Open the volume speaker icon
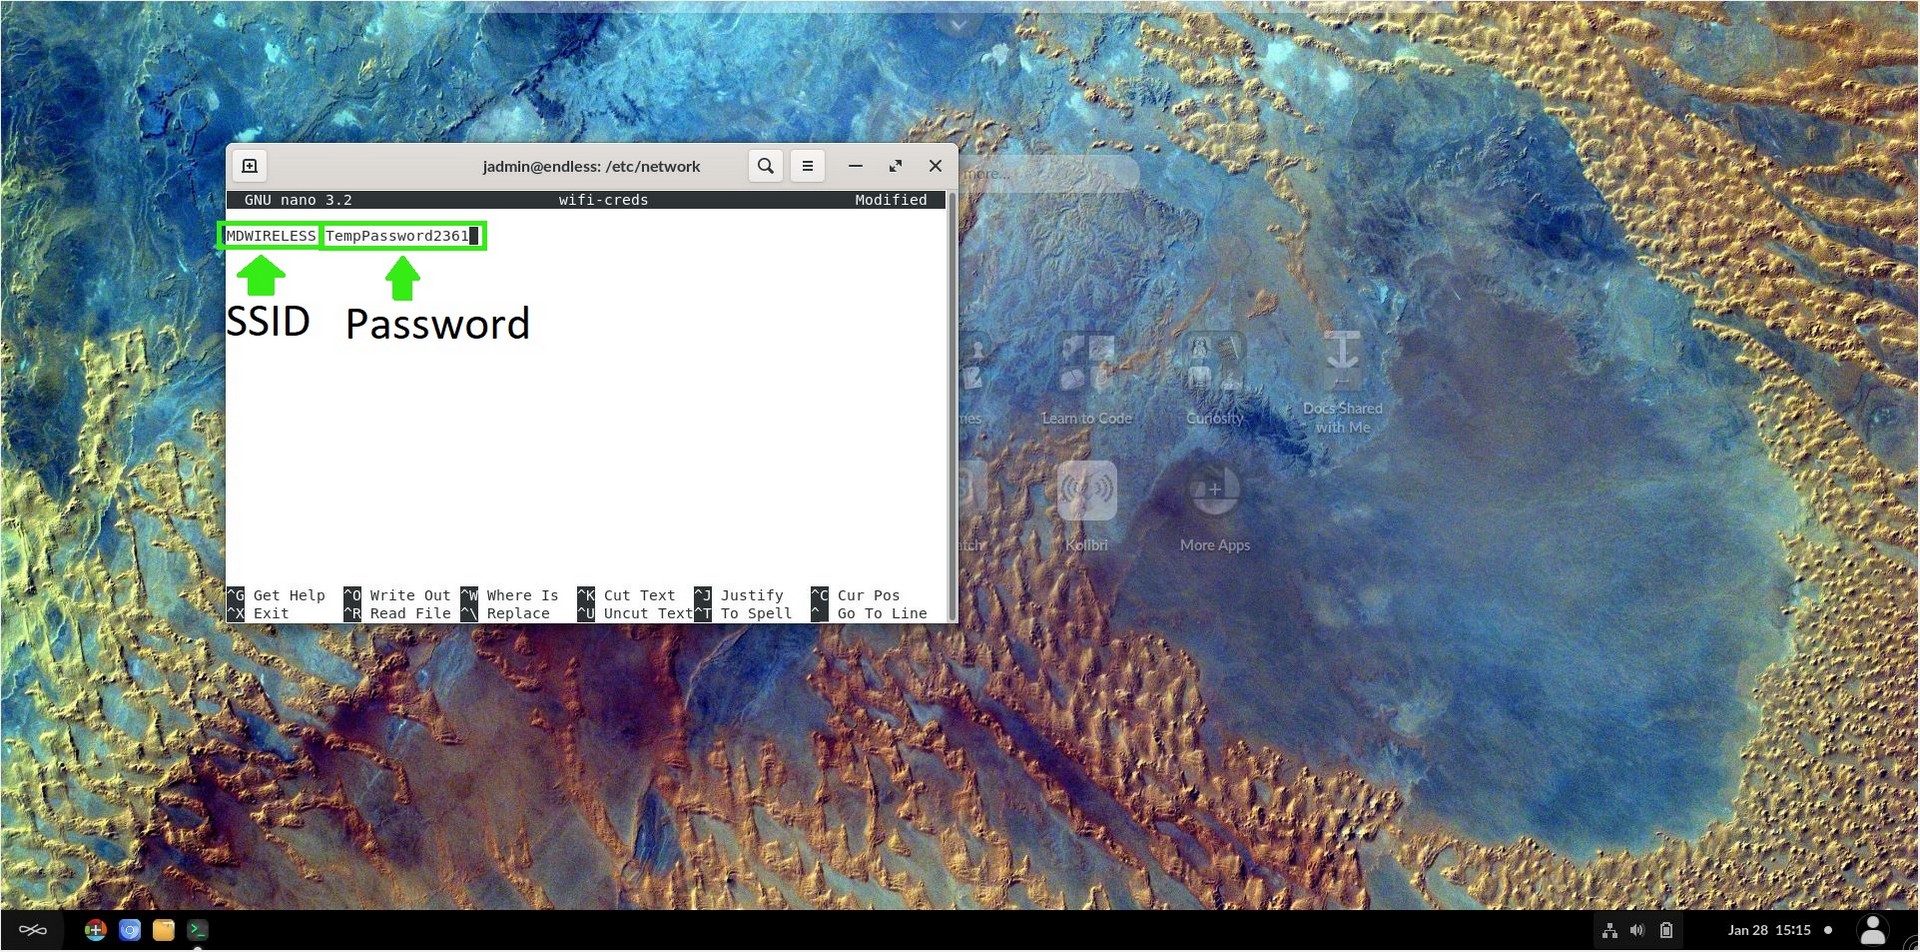 (x=1637, y=931)
